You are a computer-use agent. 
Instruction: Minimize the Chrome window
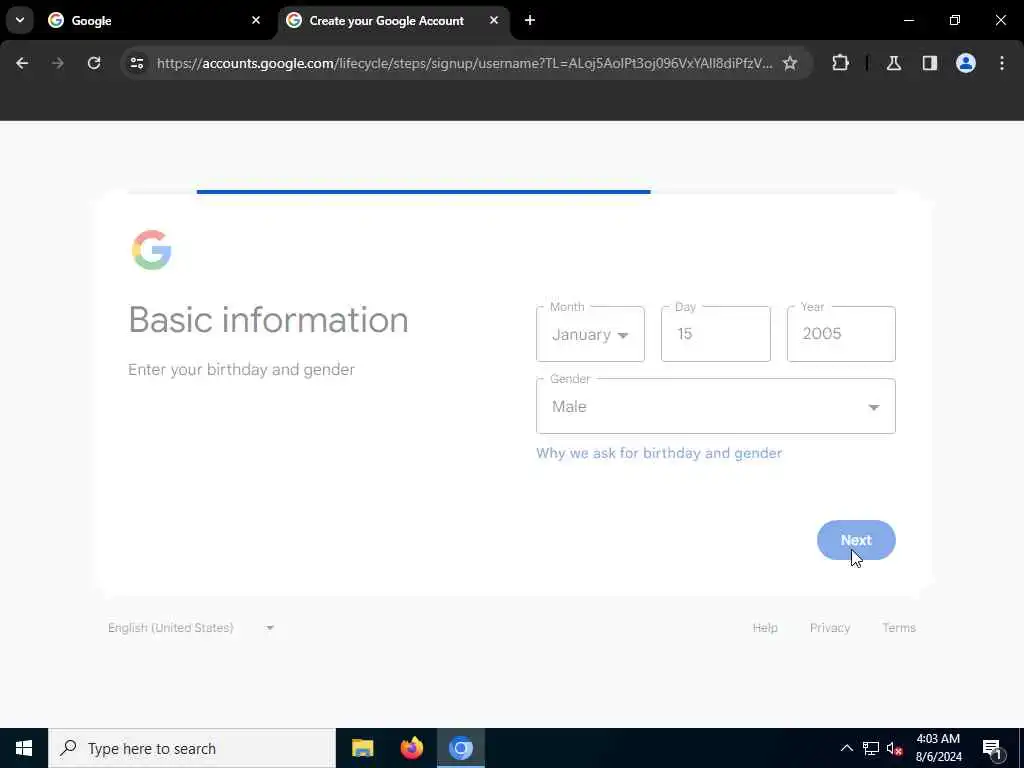click(908, 20)
